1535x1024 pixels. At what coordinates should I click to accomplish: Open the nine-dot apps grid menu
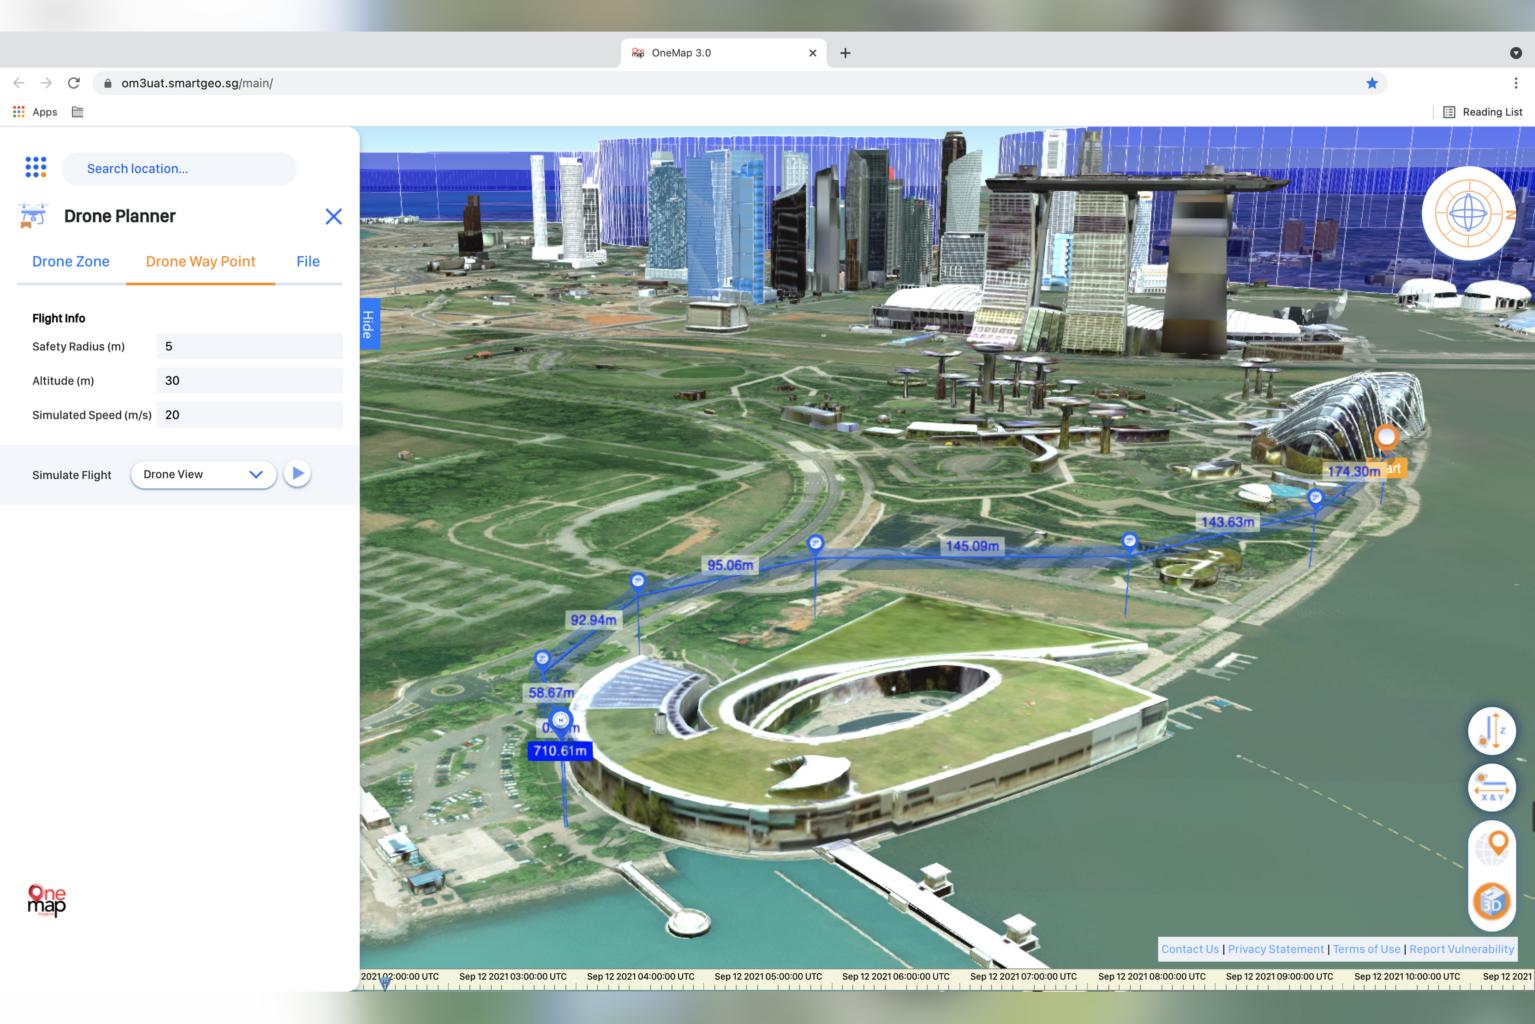(x=36, y=168)
